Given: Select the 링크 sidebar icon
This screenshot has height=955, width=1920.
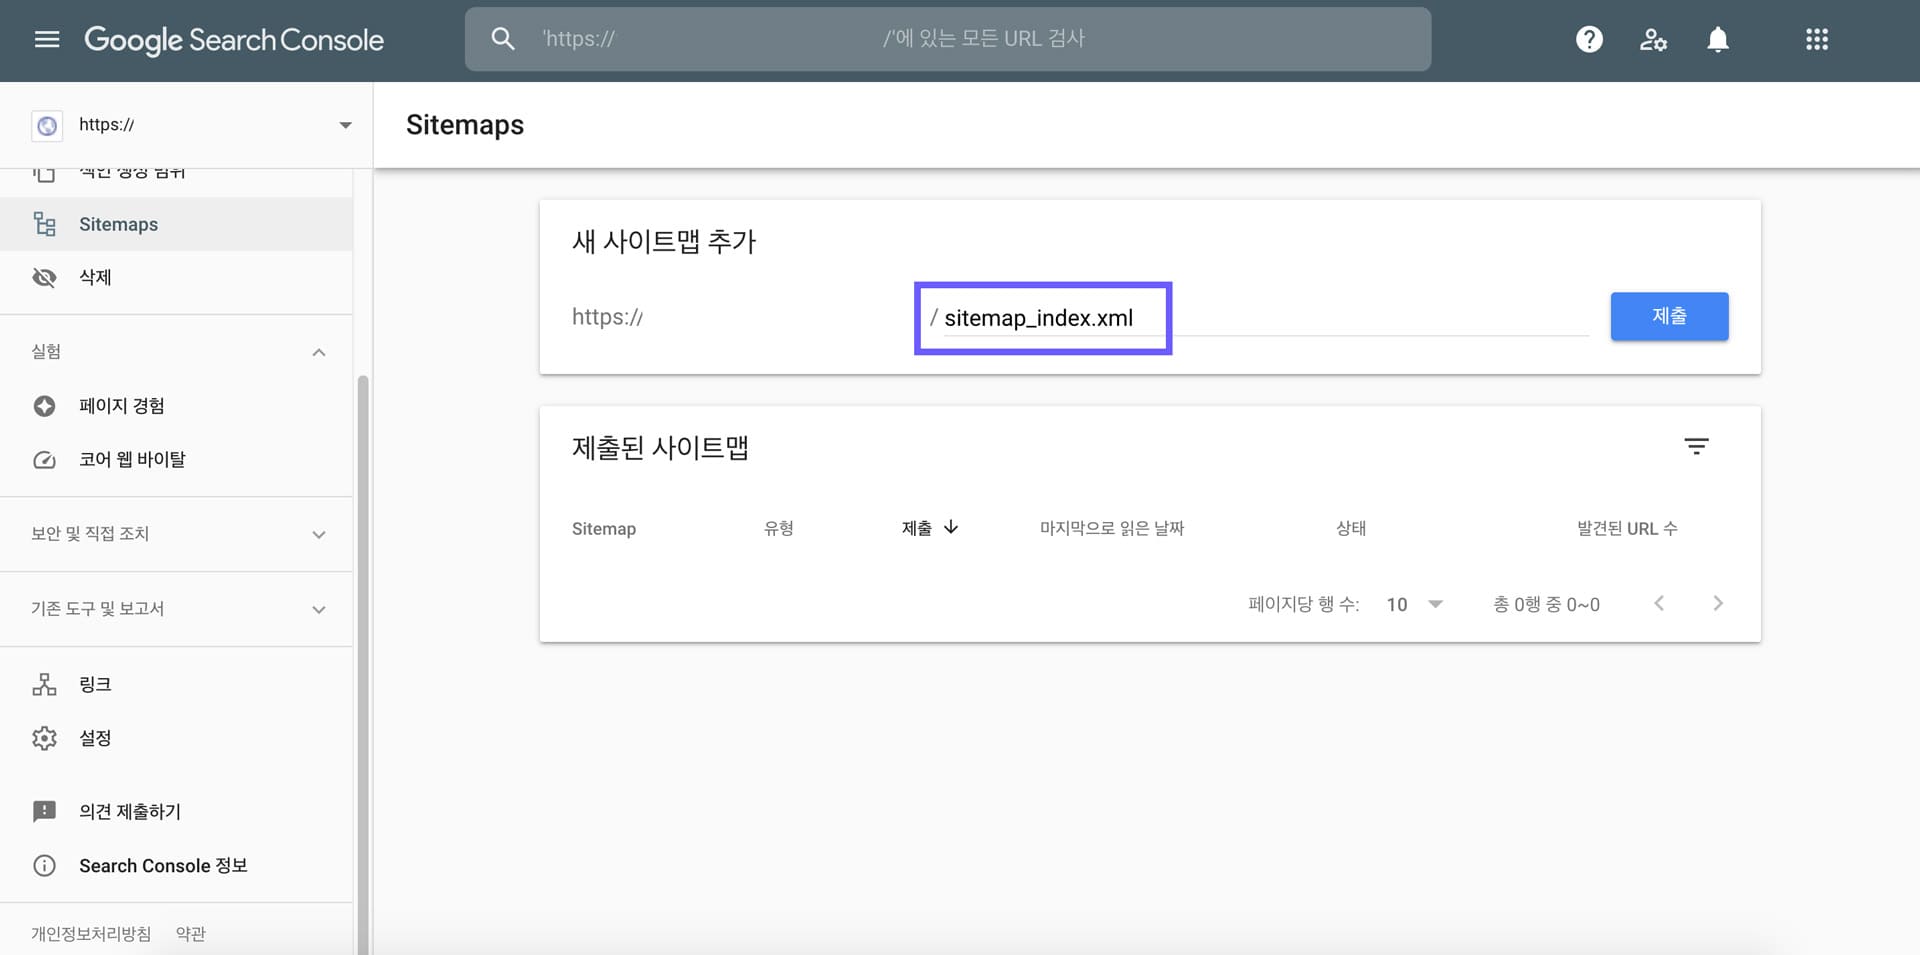Looking at the screenshot, I should tap(44, 684).
